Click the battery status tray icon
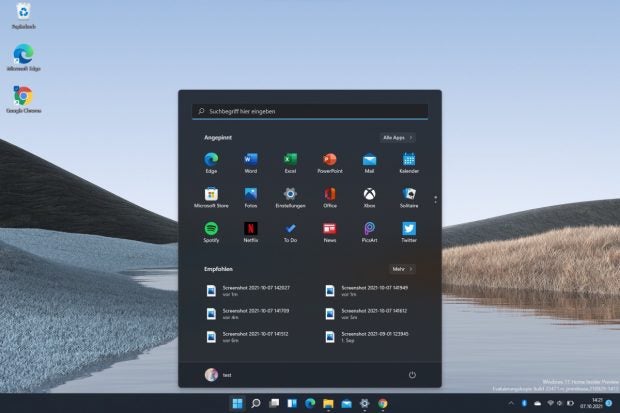This screenshot has height=413, width=620. coord(570,403)
